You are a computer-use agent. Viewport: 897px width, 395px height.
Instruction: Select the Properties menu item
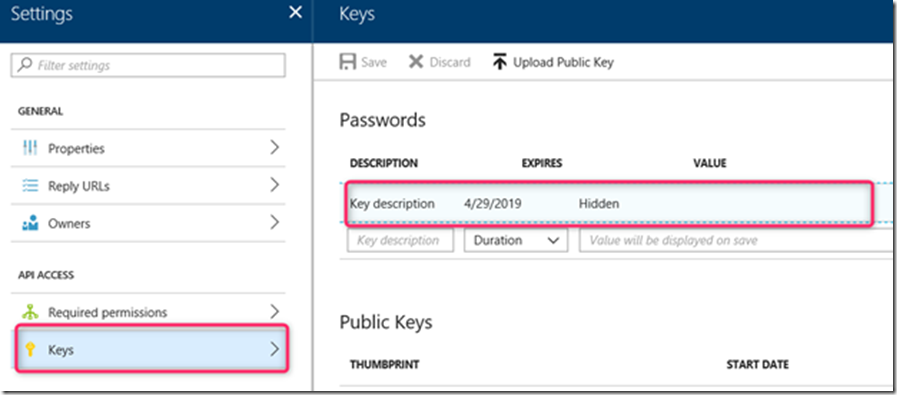[148, 148]
